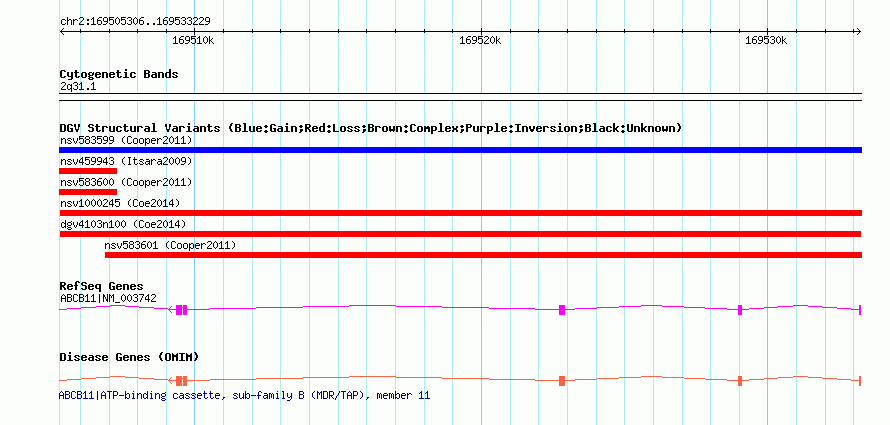Click the magenta RefSeq exon past 169520k
The height and width of the screenshot is (425, 890).
pos(562,310)
